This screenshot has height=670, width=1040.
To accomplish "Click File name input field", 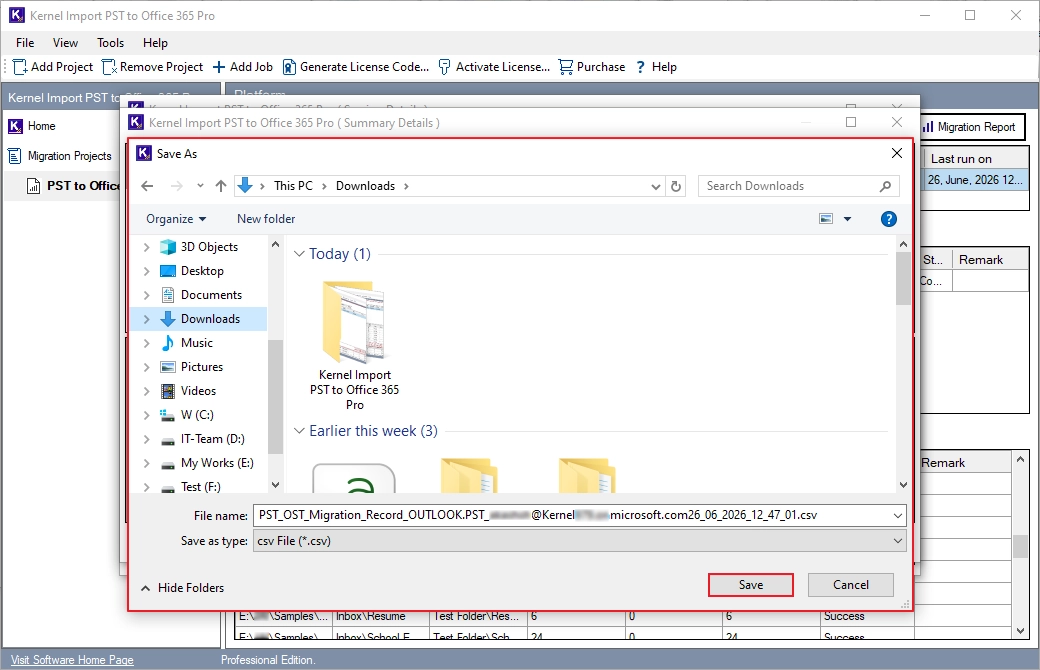I will (571, 515).
